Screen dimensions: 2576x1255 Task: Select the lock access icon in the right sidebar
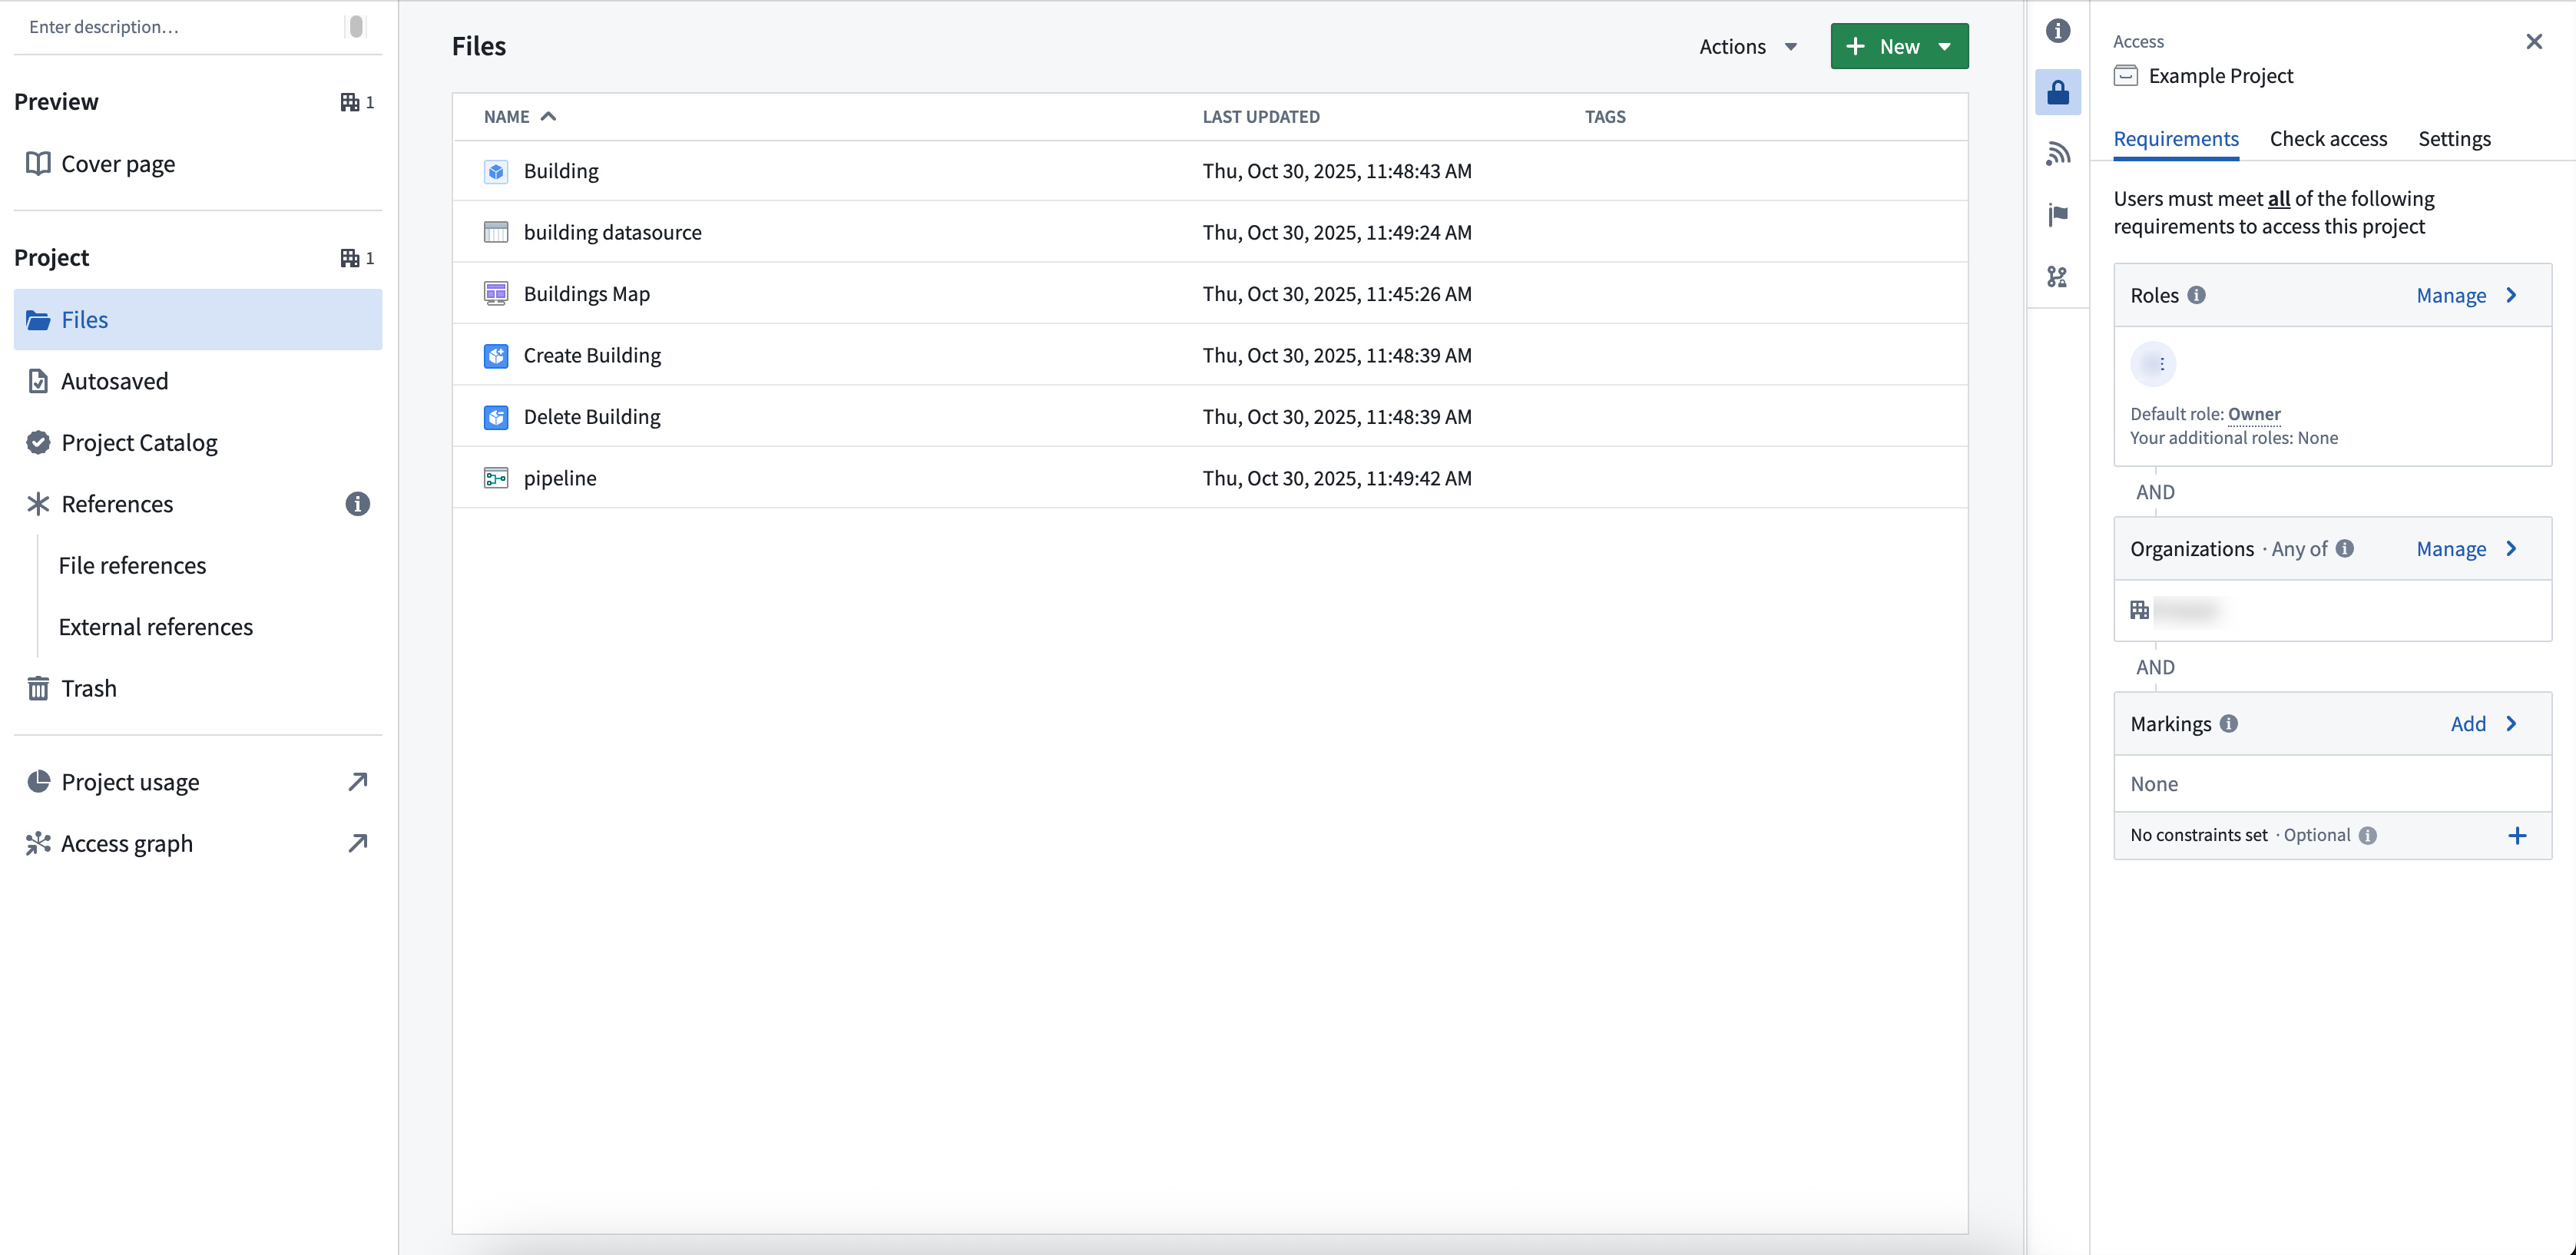(x=2058, y=92)
